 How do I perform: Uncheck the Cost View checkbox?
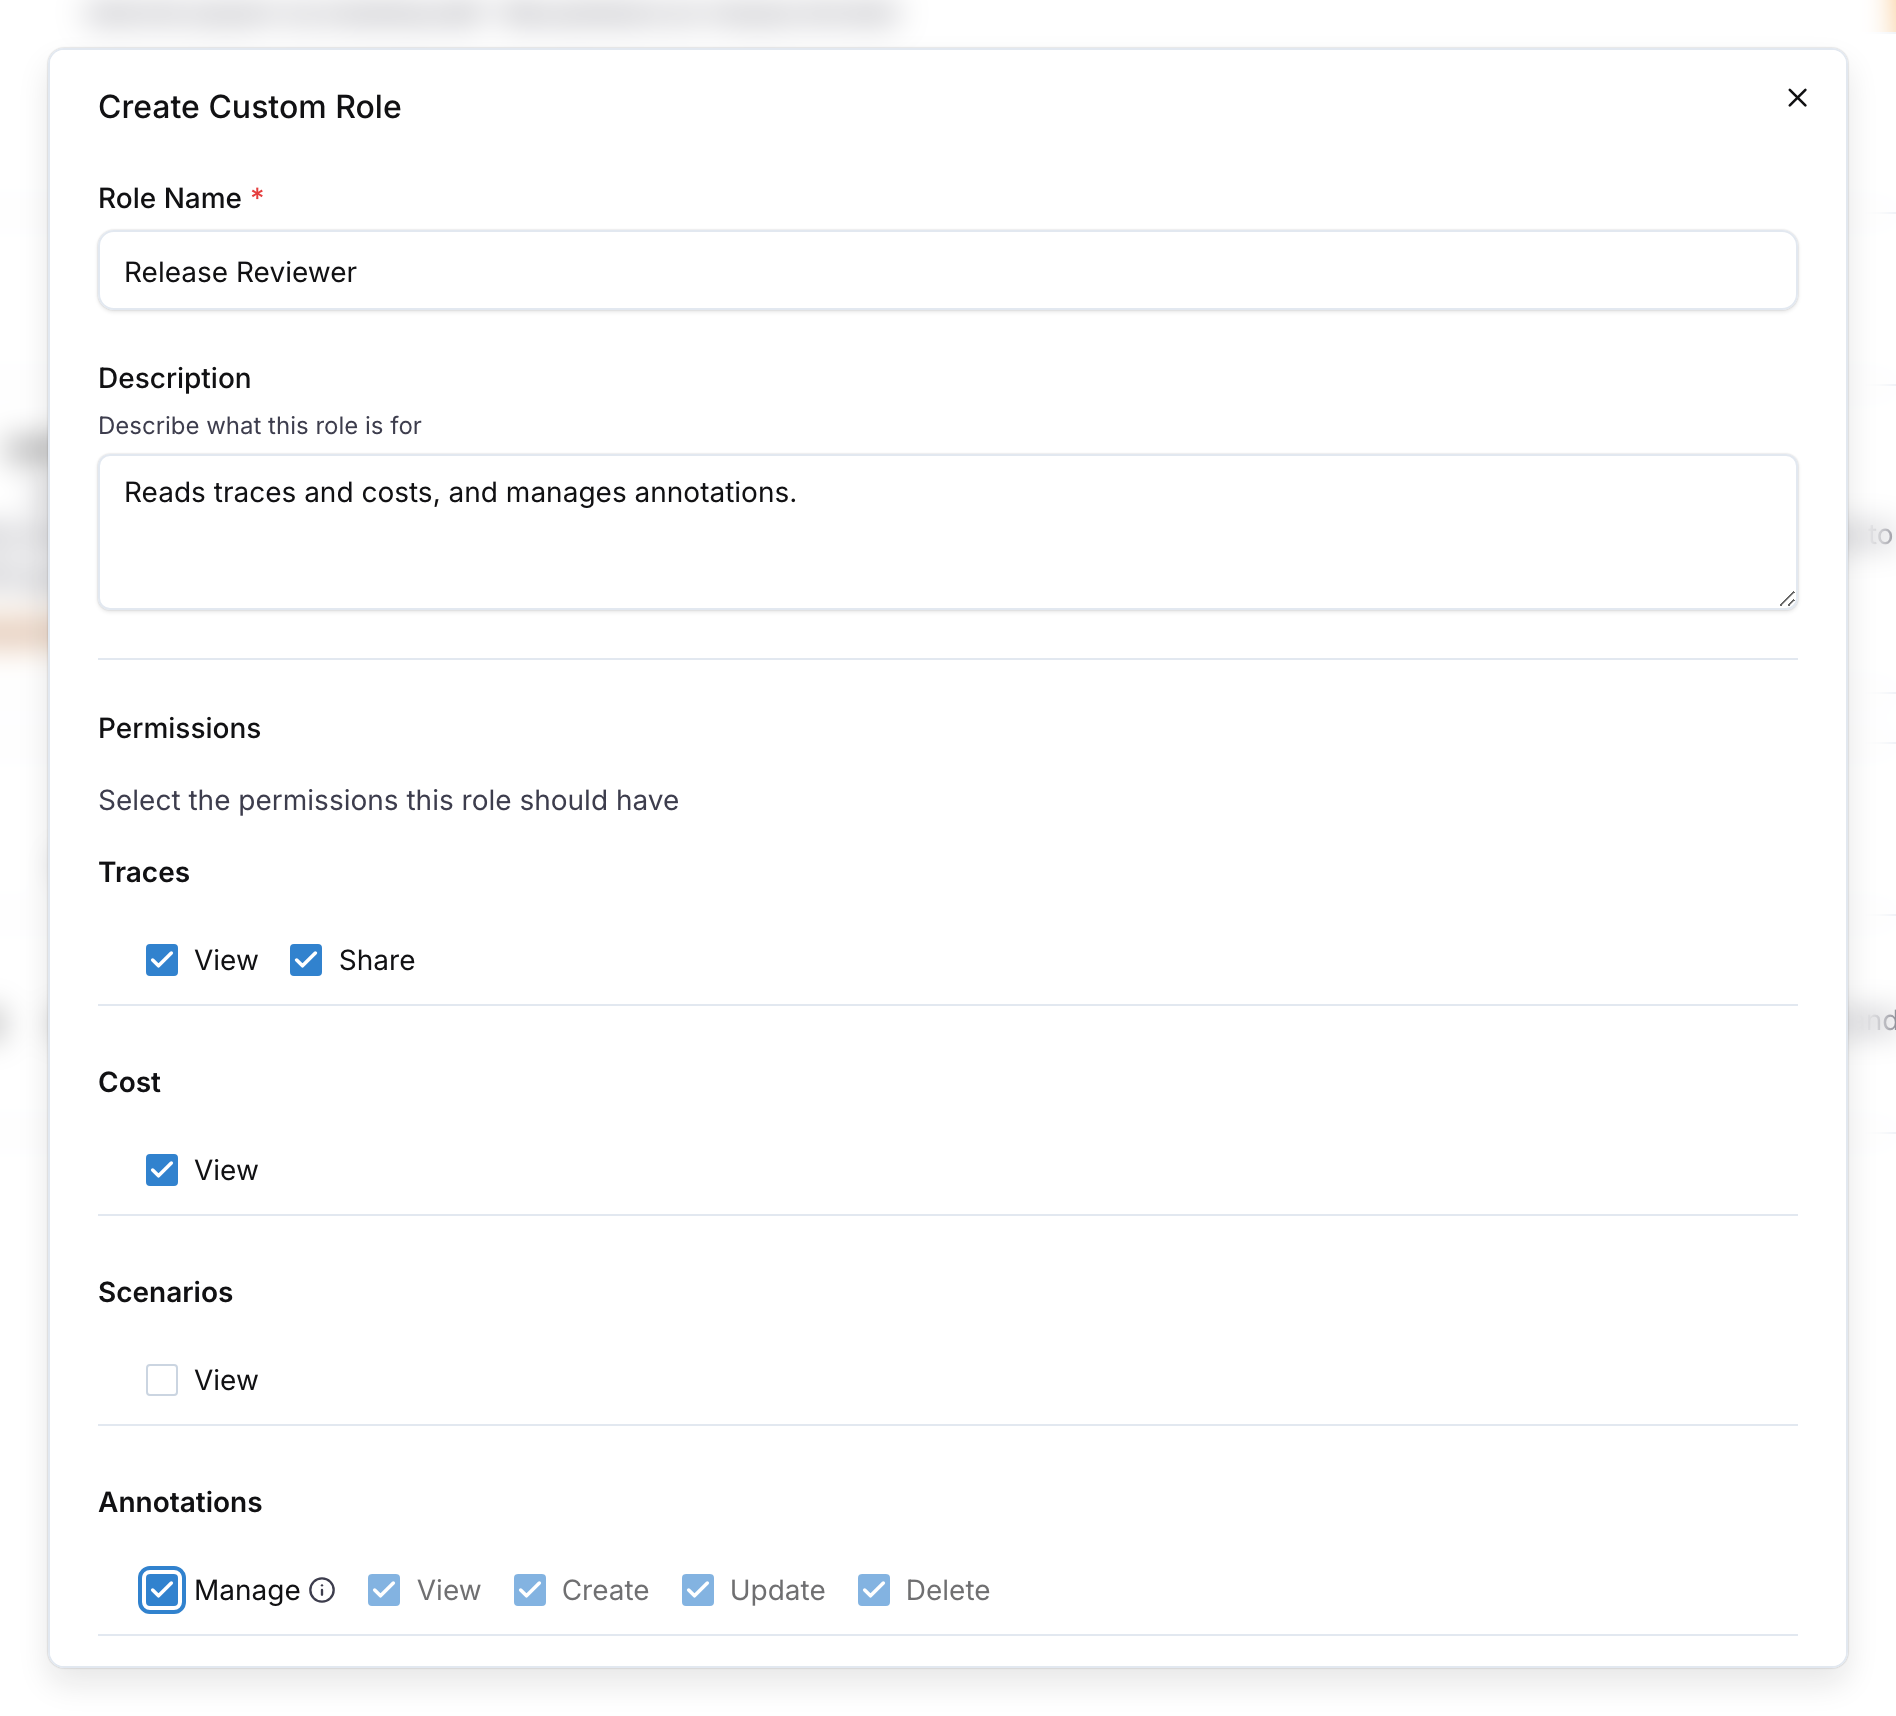click(162, 1170)
